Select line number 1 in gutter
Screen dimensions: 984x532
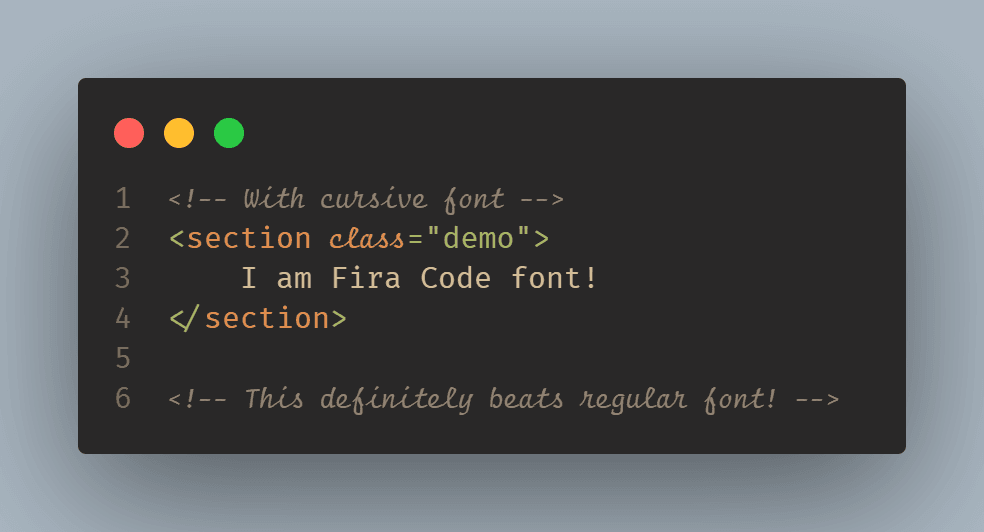123,199
